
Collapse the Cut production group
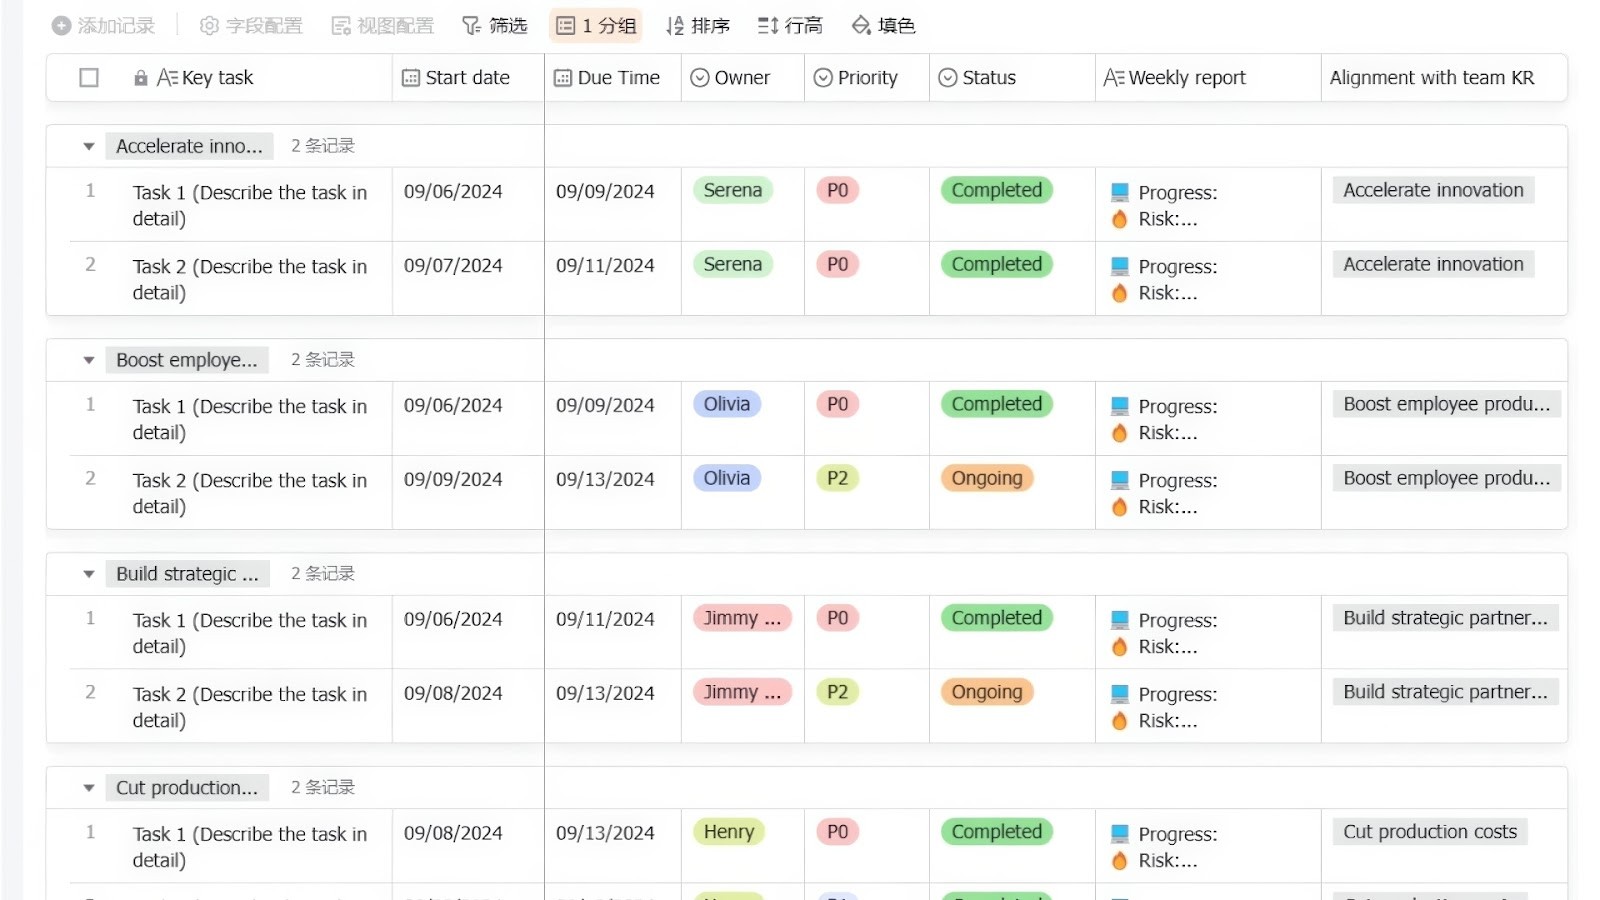click(x=88, y=787)
